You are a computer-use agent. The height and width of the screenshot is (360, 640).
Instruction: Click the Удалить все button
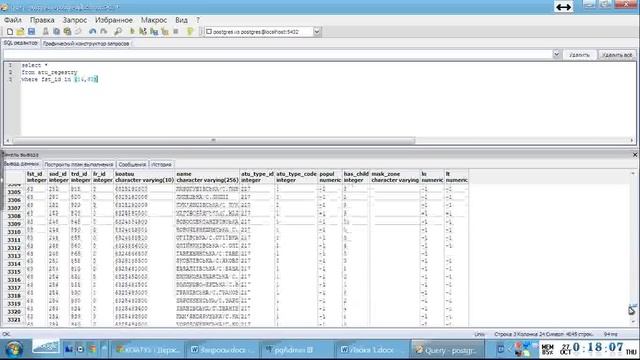click(617, 55)
